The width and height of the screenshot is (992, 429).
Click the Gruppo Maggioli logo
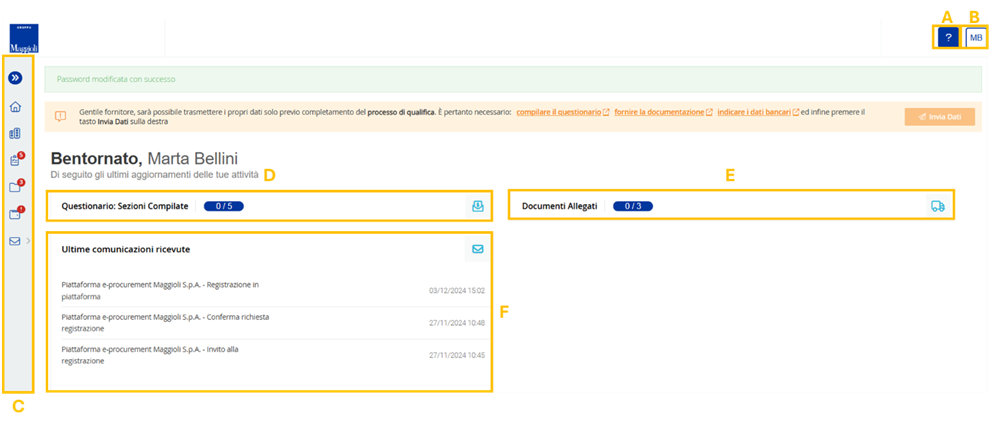coord(24,39)
